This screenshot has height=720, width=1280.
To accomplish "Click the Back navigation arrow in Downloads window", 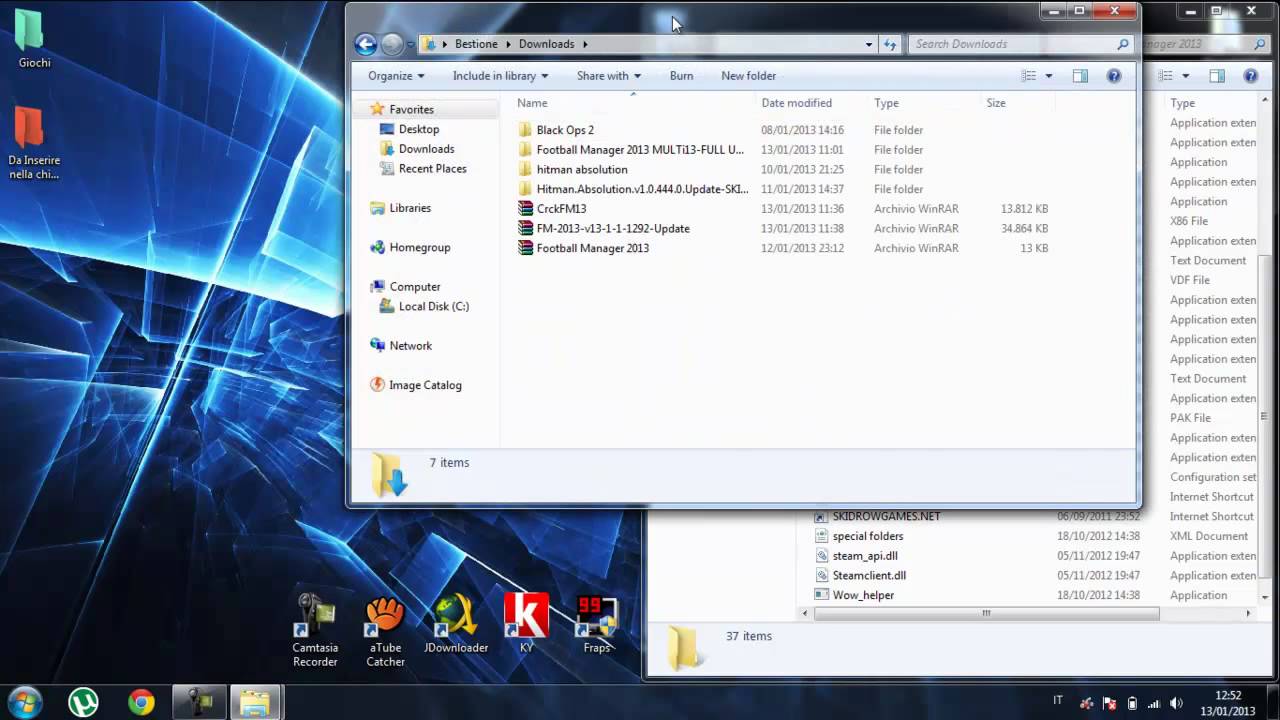I will coord(366,44).
